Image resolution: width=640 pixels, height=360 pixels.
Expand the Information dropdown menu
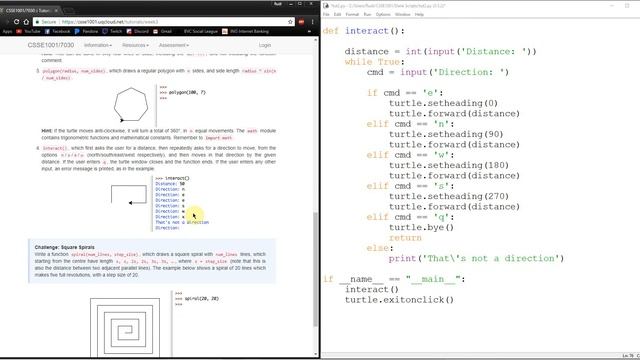(x=98, y=45)
